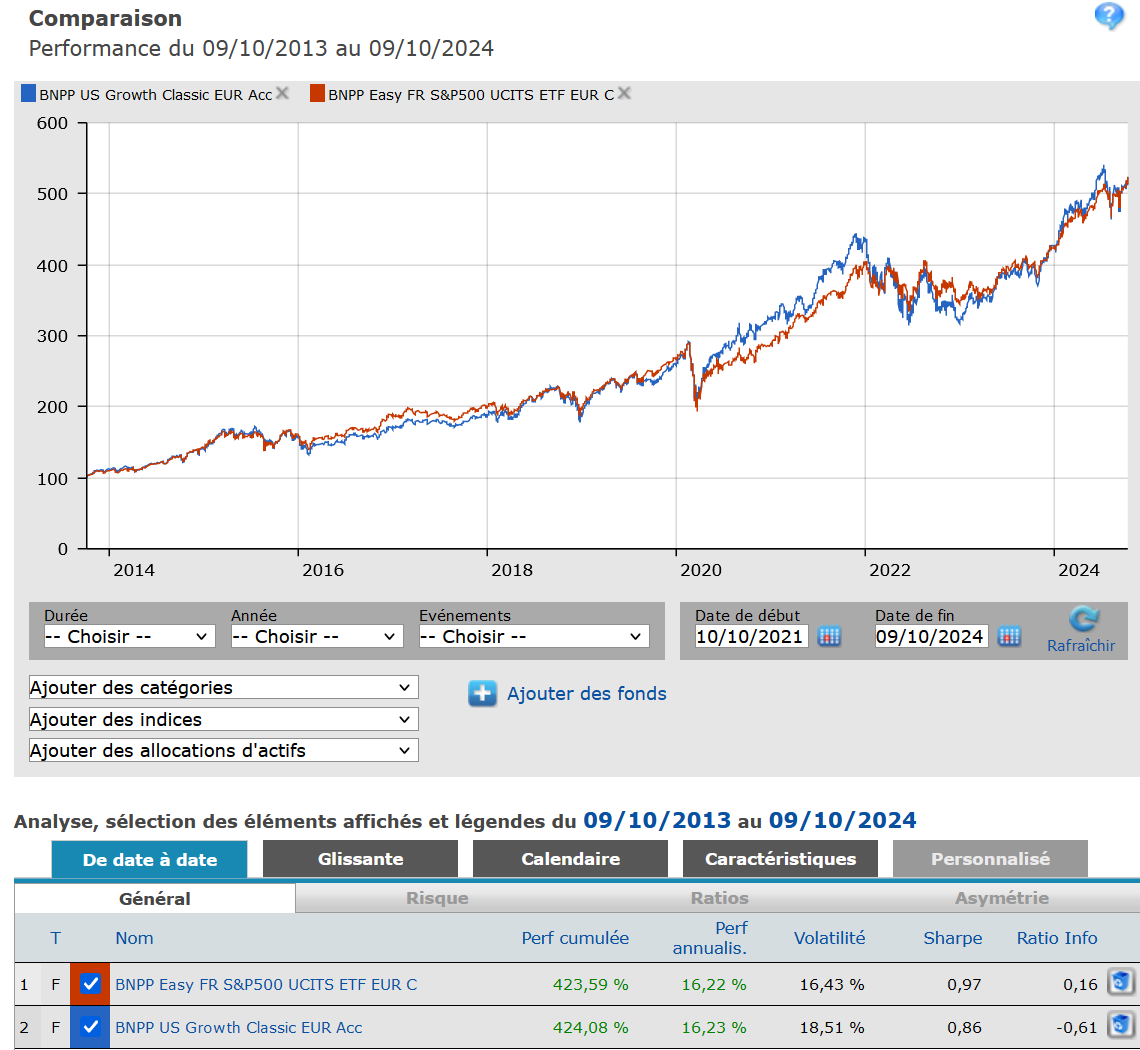Click the 18,51 % volatility value
The image size is (1140, 1050).
[832, 1027]
